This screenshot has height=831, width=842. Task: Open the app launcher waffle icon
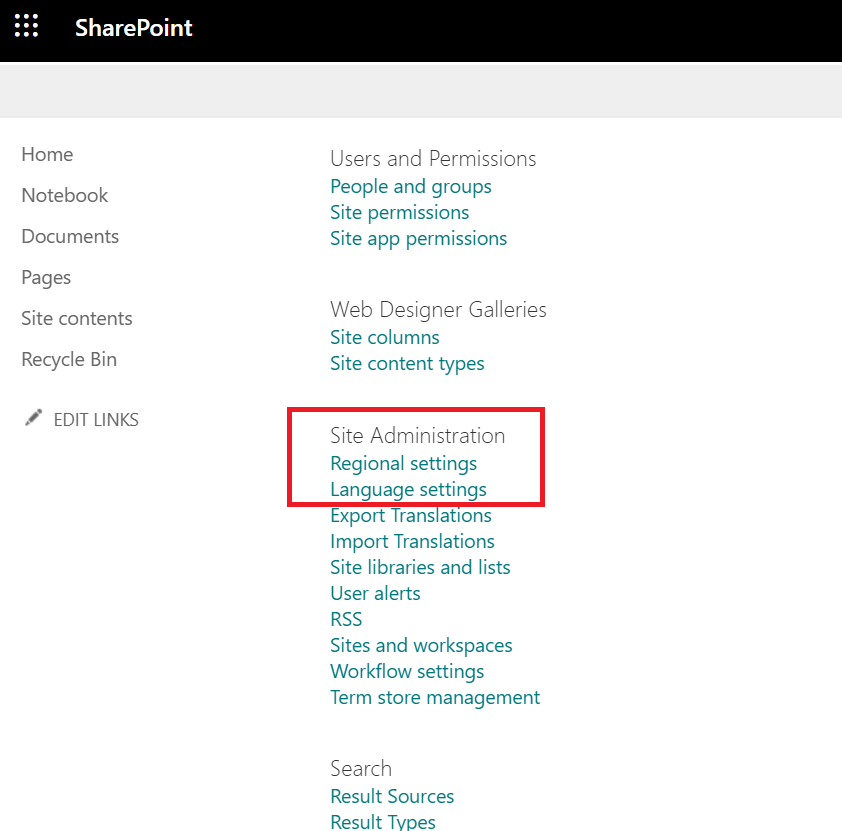pyautogui.click(x=26, y=26)
